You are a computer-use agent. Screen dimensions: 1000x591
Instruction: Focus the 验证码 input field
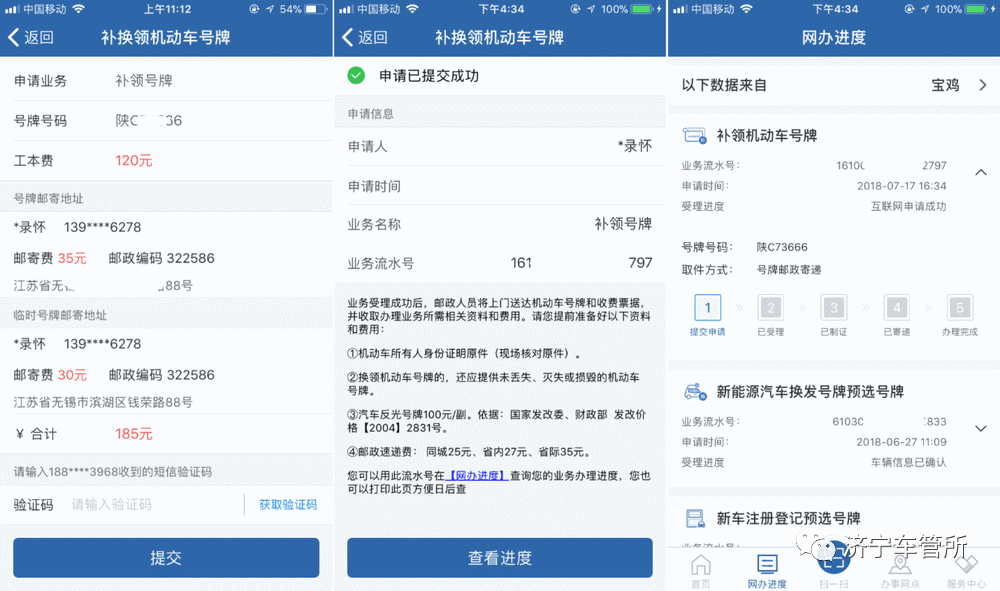[153, 504]
